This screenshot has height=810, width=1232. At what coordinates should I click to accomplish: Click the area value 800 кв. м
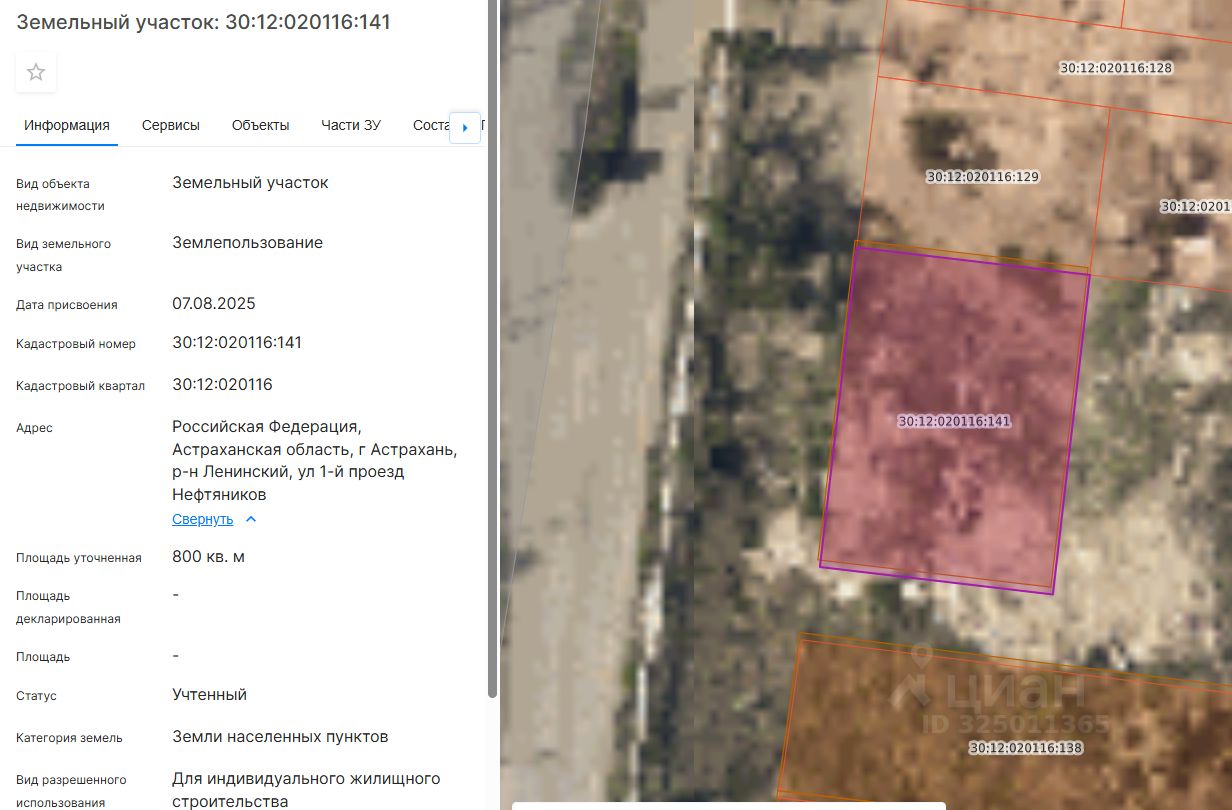click(208, 557)
